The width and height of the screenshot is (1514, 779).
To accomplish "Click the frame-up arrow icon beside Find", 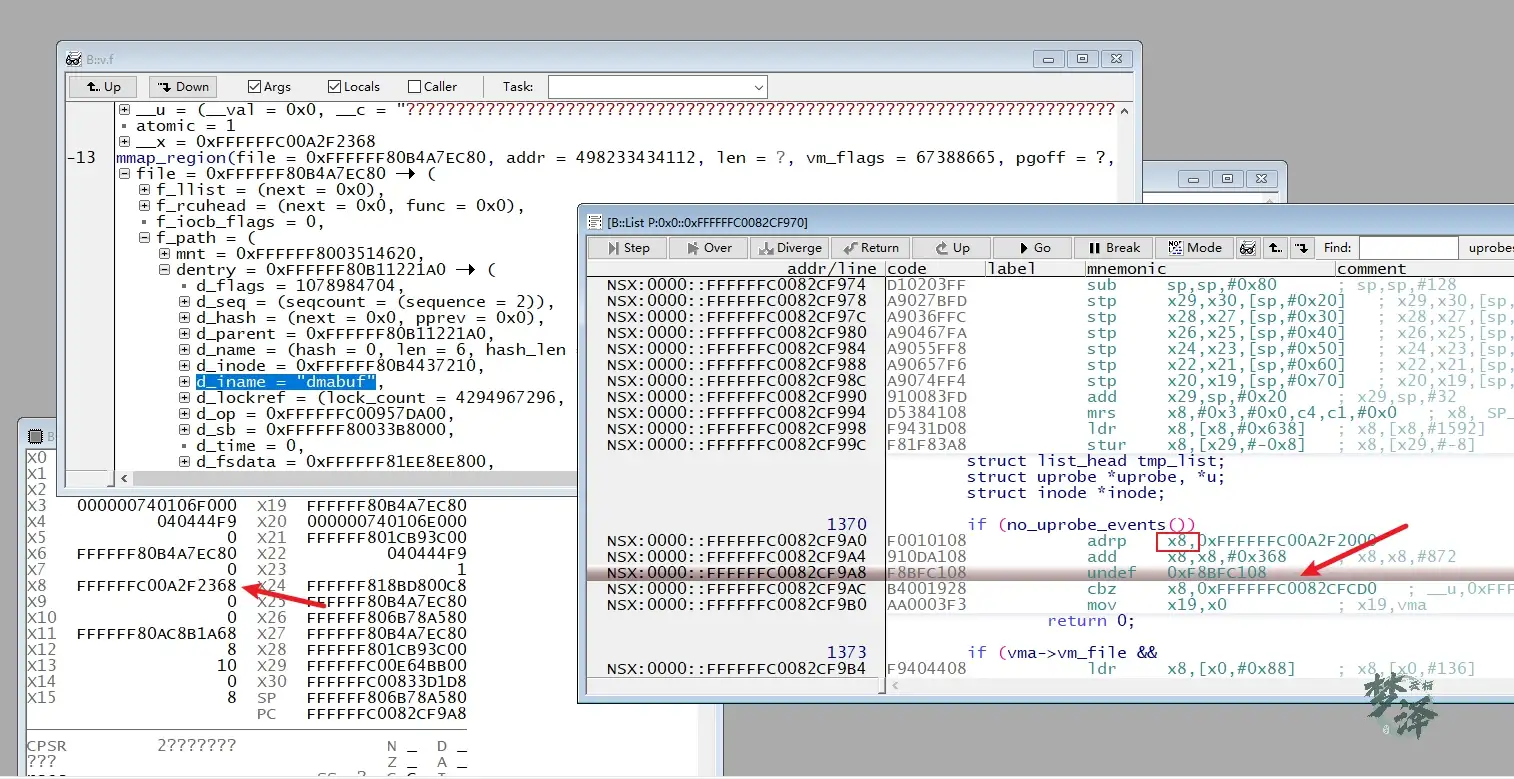I will click(1275, 248).
